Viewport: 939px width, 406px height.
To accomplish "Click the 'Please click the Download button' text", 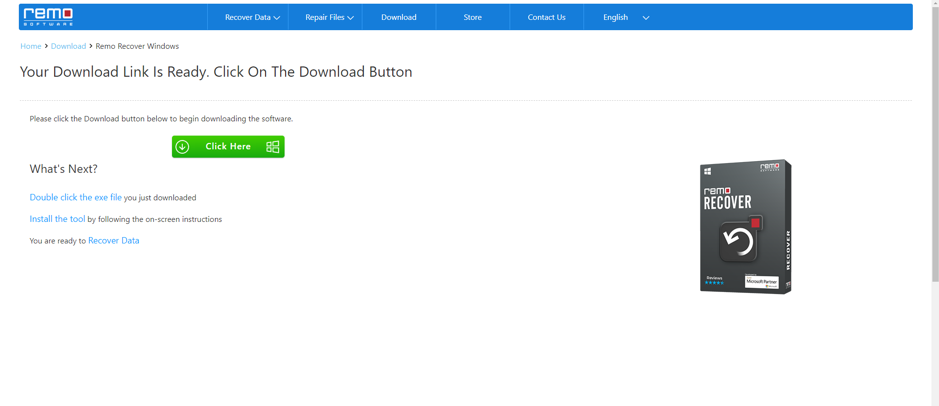I will coord(161,119).
